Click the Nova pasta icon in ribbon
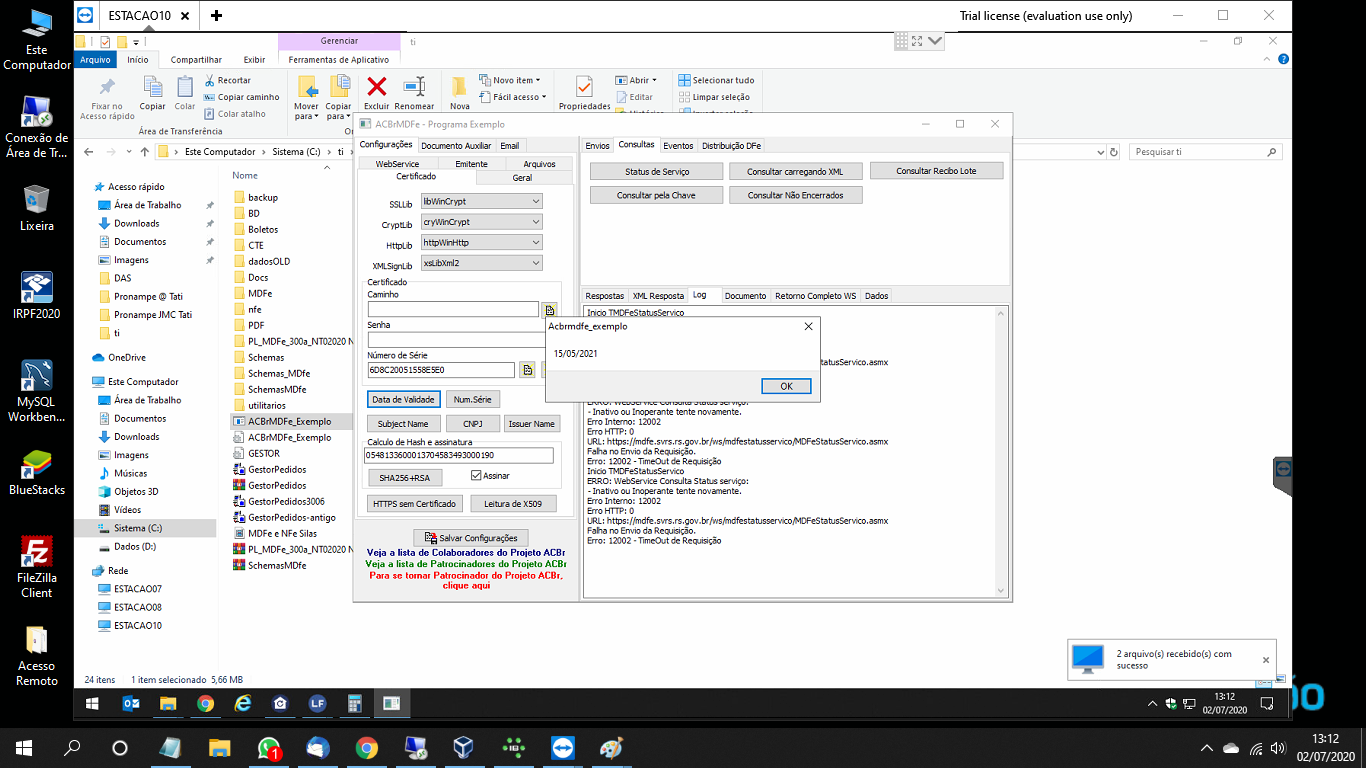The height and width of the screenshot is (768, 1366). point(459,87)
